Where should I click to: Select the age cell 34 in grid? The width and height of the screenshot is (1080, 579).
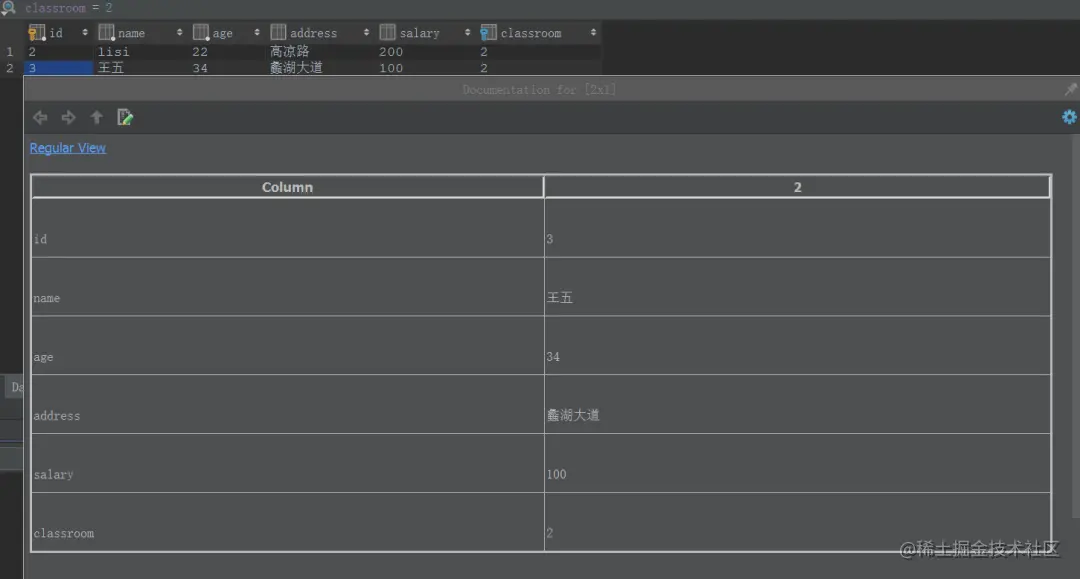pyautogui.click(x=227, y=68)
